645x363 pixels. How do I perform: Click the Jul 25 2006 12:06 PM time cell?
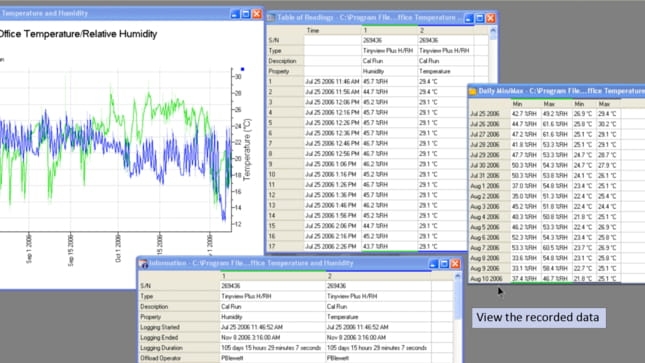click(333, 102)
